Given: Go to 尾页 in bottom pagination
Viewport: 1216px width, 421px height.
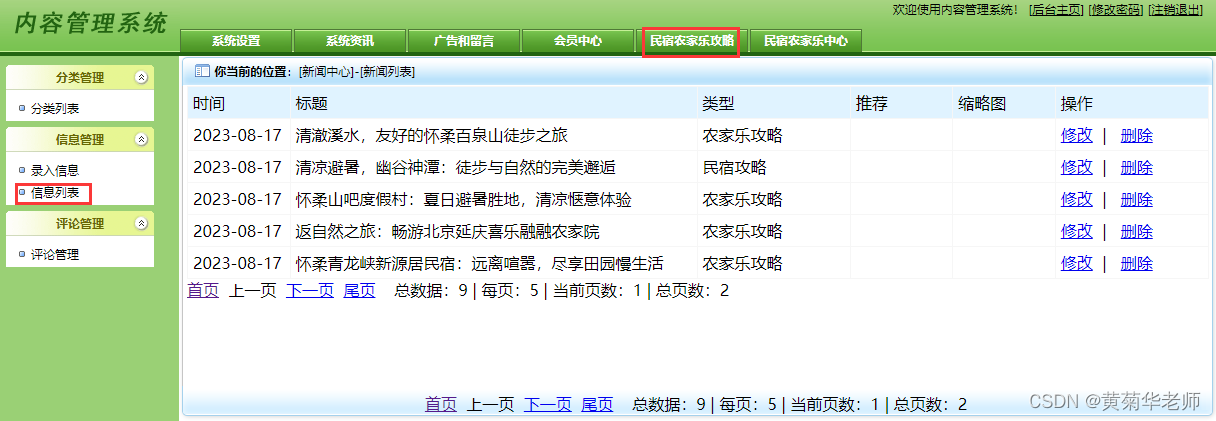Looking at the screenshot, I should (598, 405).
